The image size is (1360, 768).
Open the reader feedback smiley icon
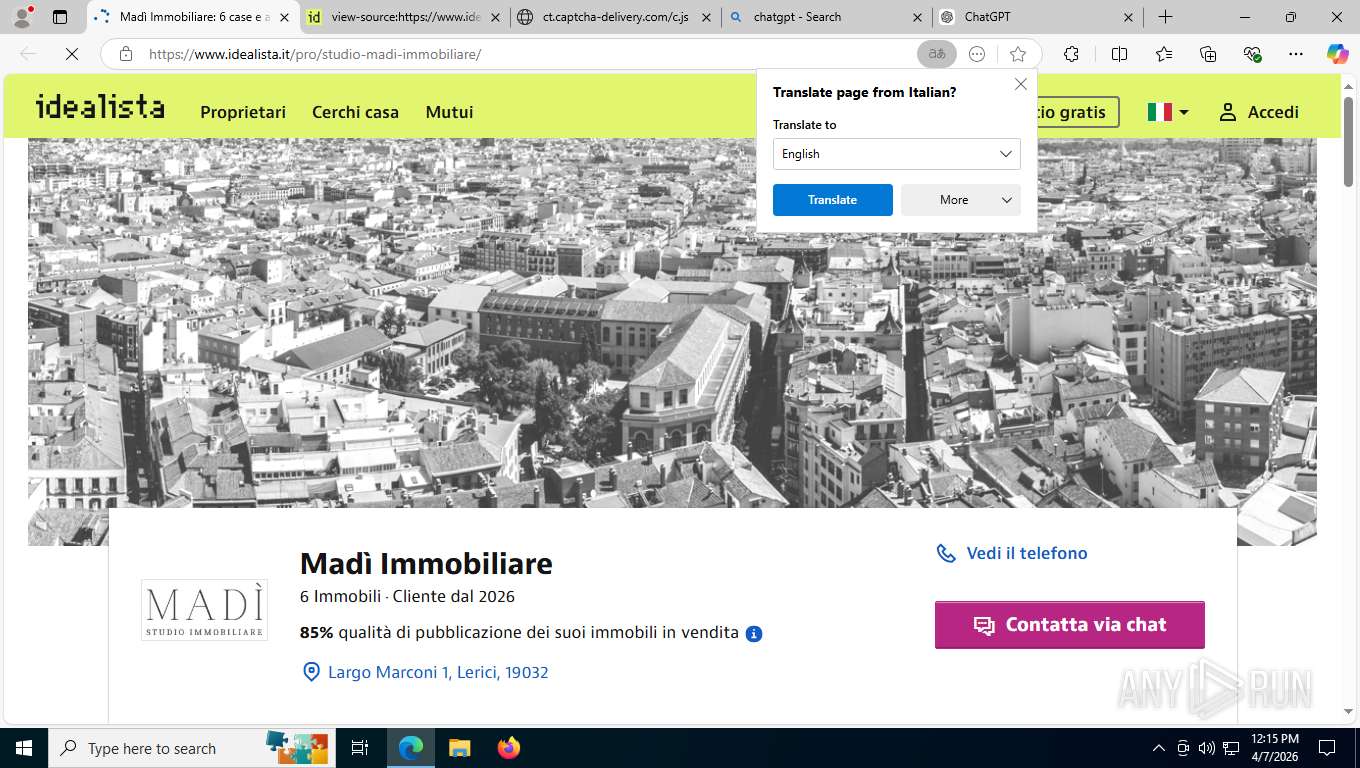978,54
